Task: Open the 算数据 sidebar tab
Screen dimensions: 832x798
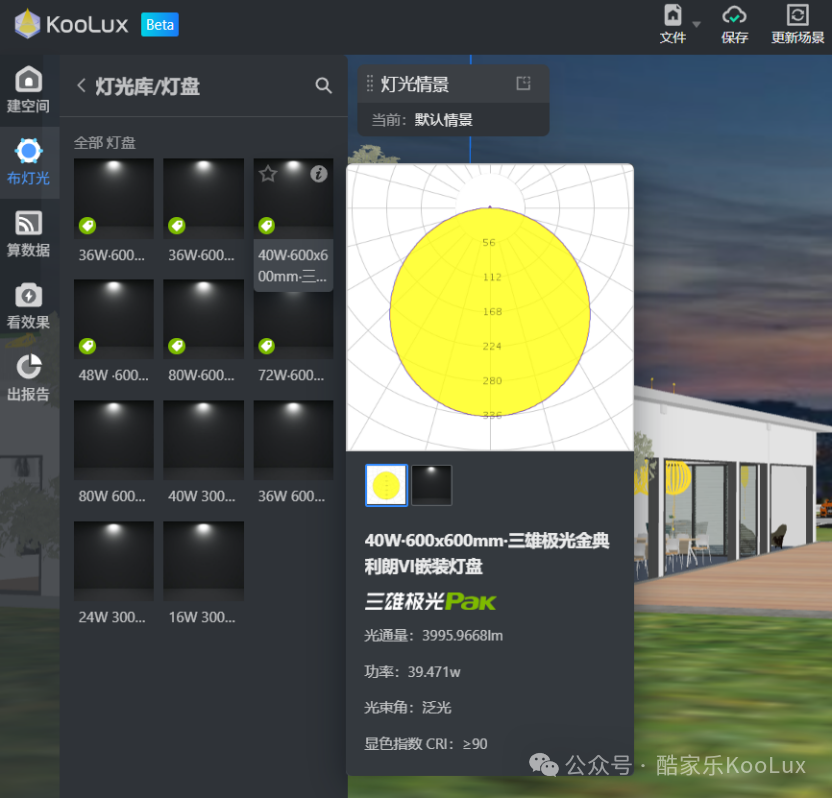Action: (28, 234)
